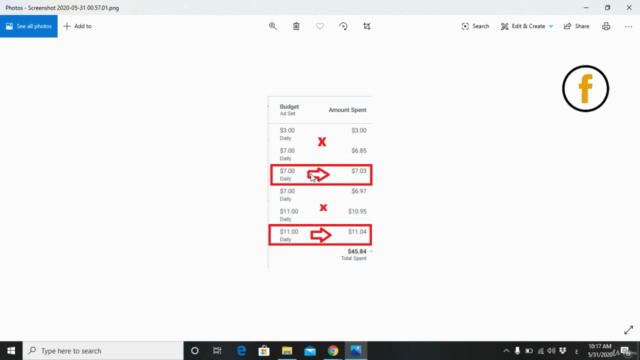The image size is (640, 360).
Task: Open the clock and date in the taskbar
Action: (600, 351)
